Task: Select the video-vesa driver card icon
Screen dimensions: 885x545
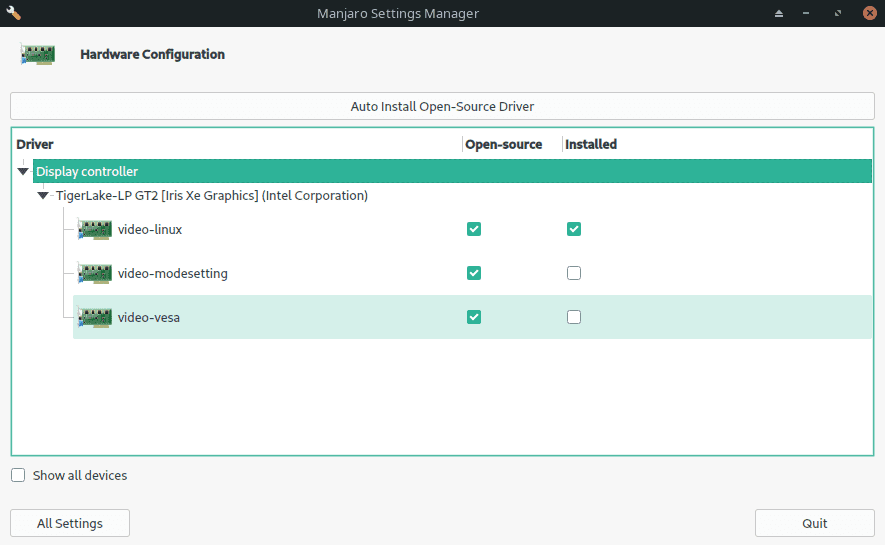Action: click(x=94, y=318)
